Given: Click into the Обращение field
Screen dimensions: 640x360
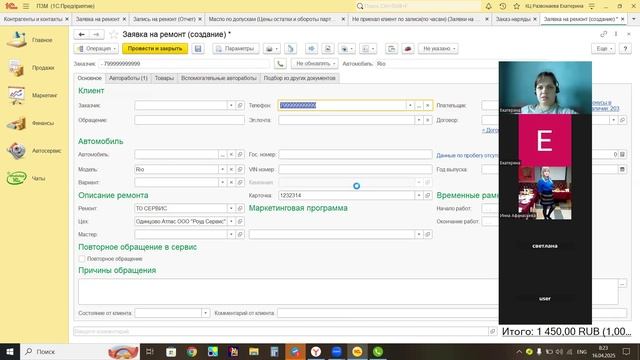Looking at the screenshot, I should [x=189, y=120].
